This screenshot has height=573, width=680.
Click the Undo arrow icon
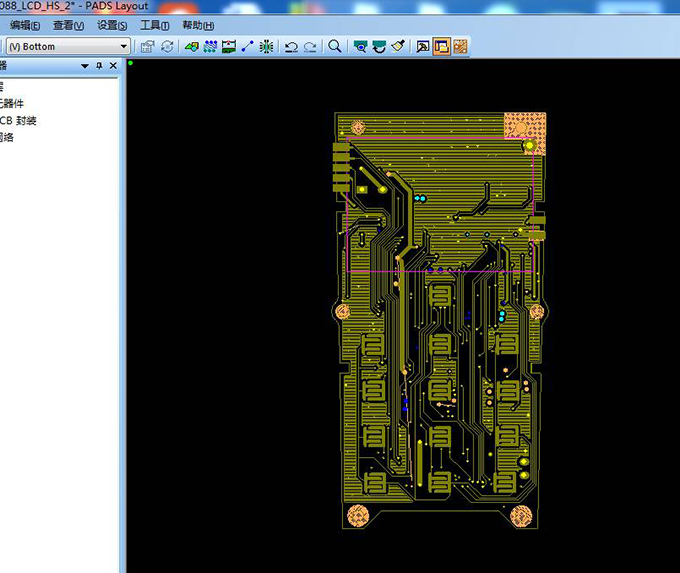(x=291, y=47)
